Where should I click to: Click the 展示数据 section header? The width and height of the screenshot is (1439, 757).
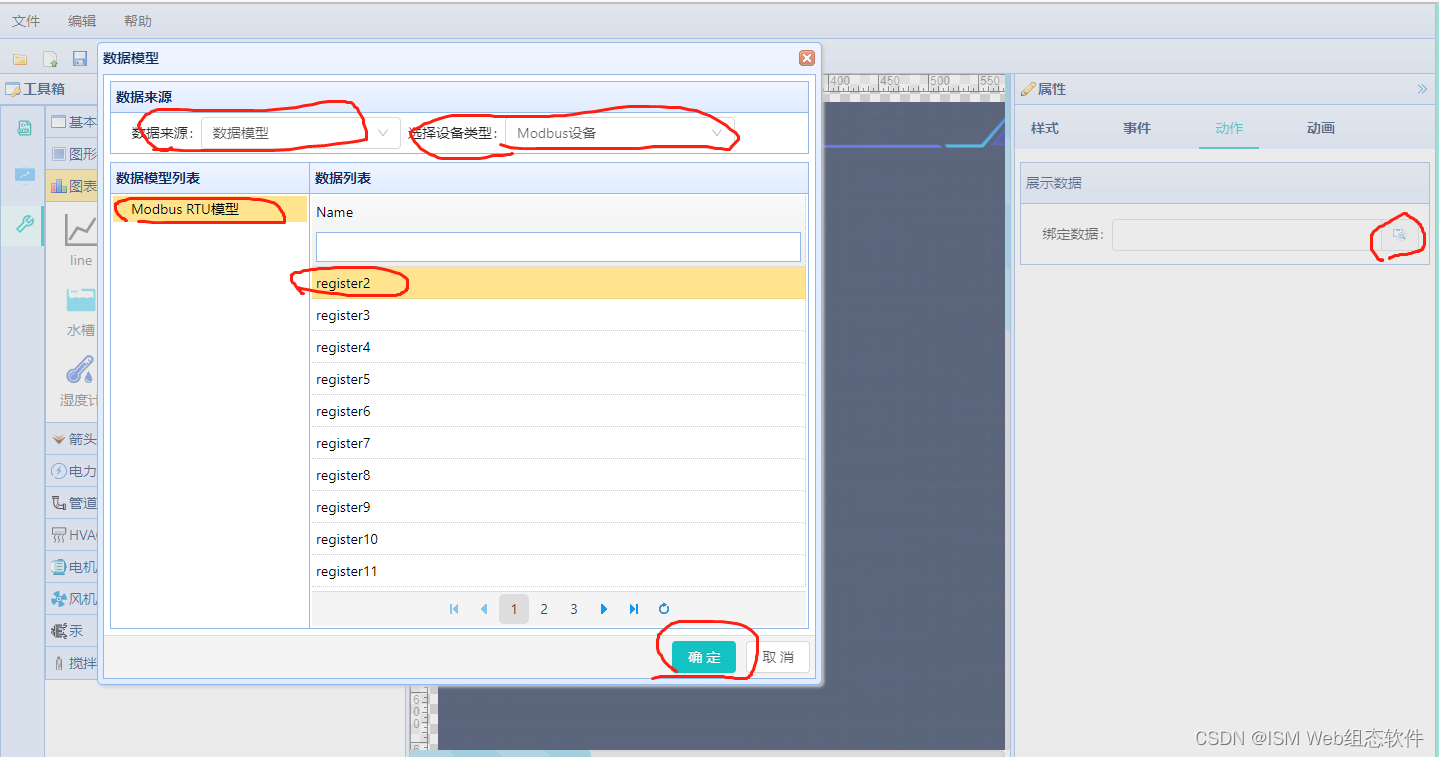point(1225,183)
